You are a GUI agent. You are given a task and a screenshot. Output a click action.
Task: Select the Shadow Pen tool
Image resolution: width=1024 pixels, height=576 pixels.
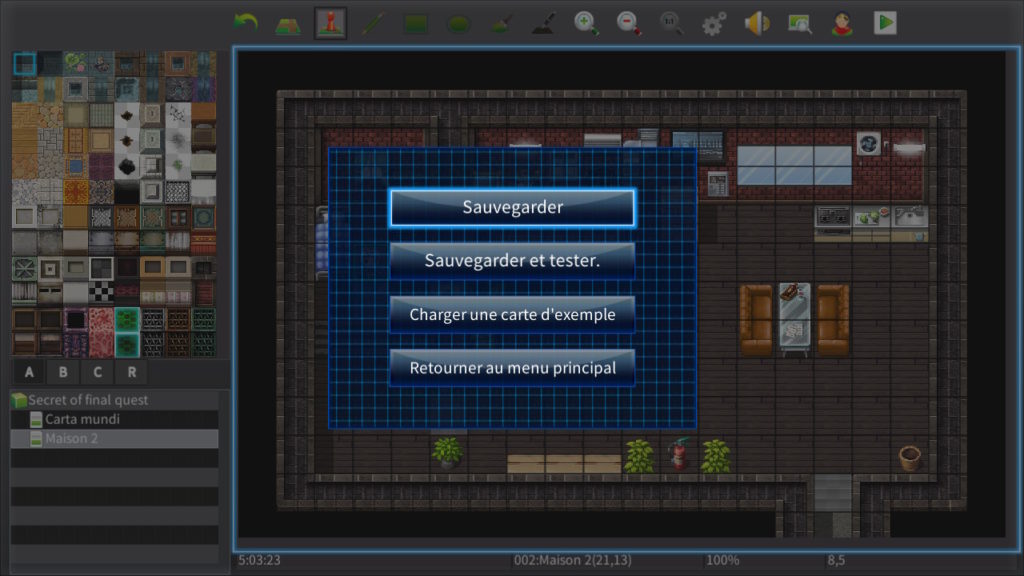543,24
